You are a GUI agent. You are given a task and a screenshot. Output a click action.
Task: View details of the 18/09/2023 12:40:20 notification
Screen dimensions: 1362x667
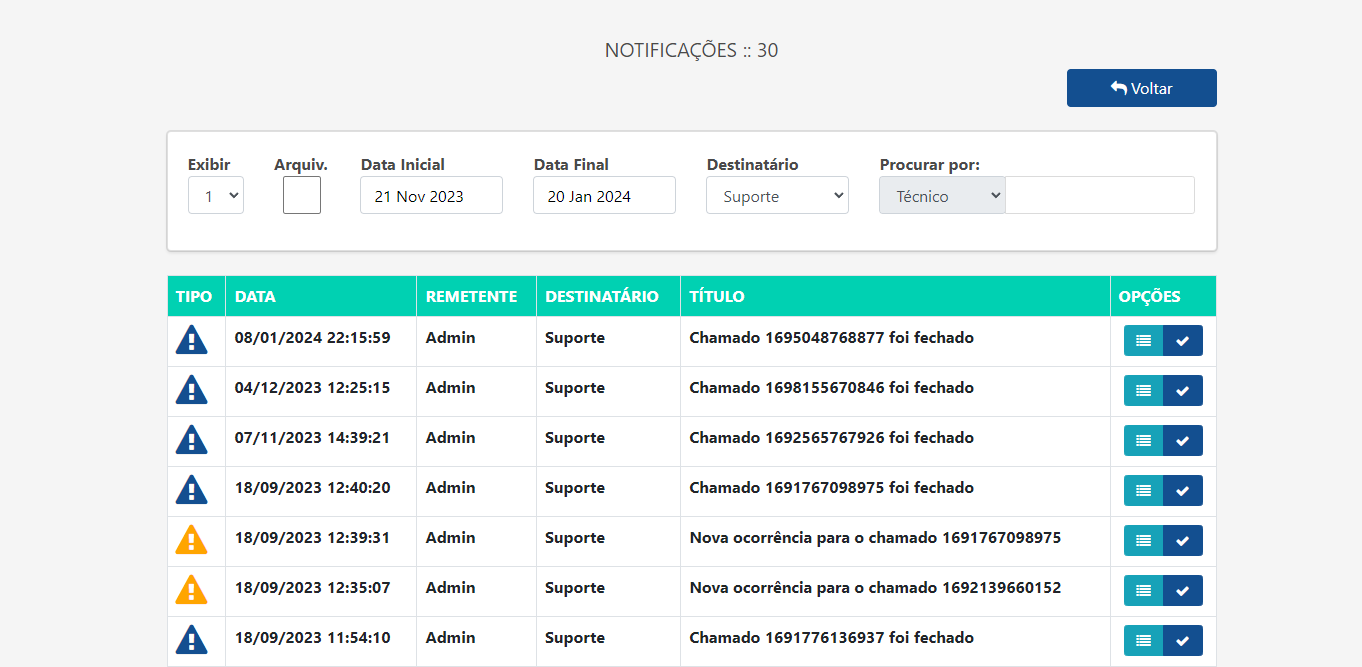pyautogui.click(x=1142, y=490)
